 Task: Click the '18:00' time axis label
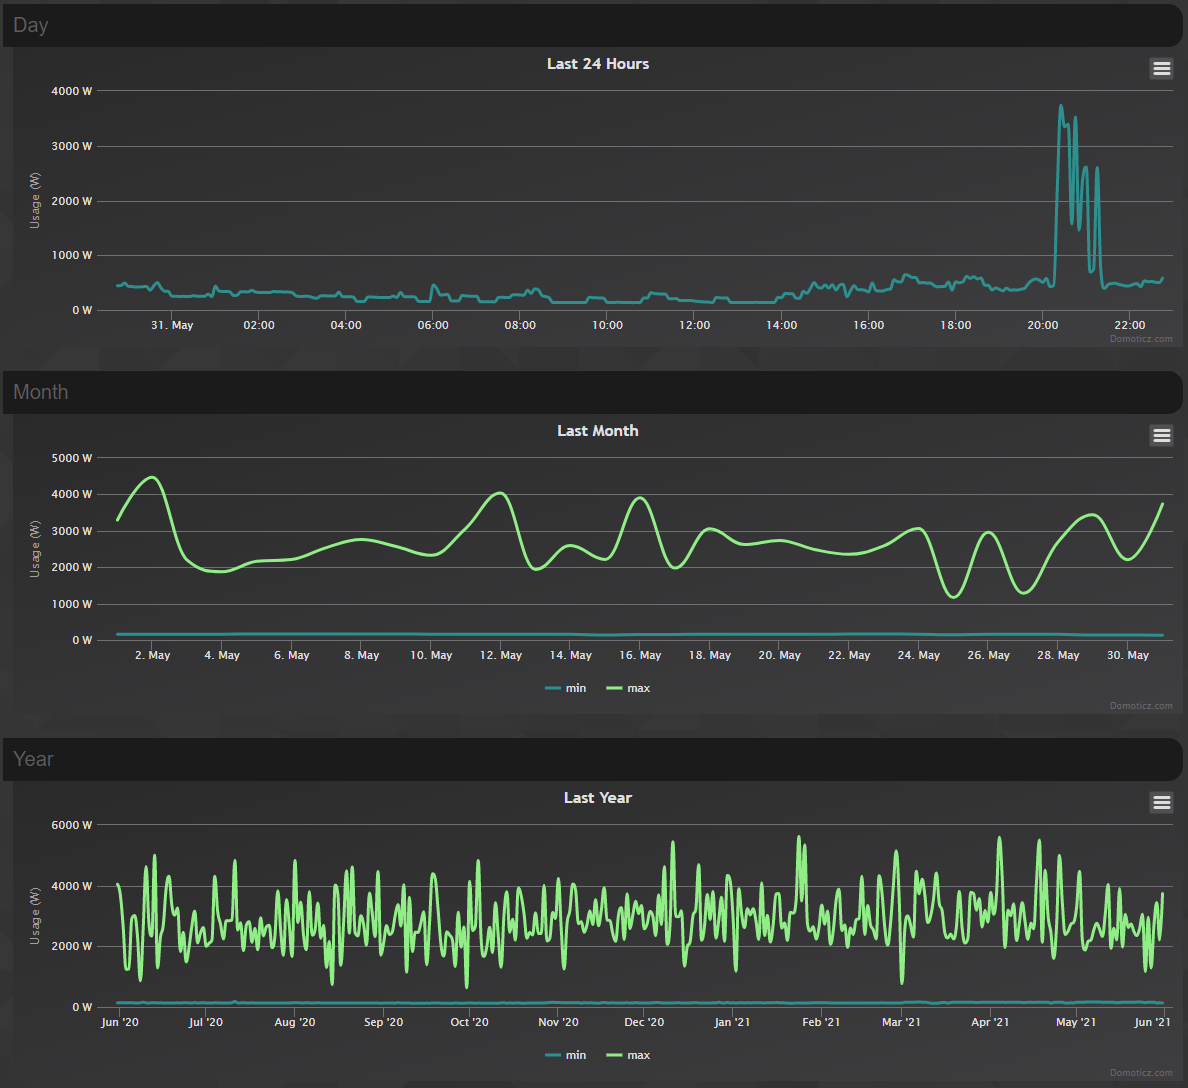coord(956,325)
